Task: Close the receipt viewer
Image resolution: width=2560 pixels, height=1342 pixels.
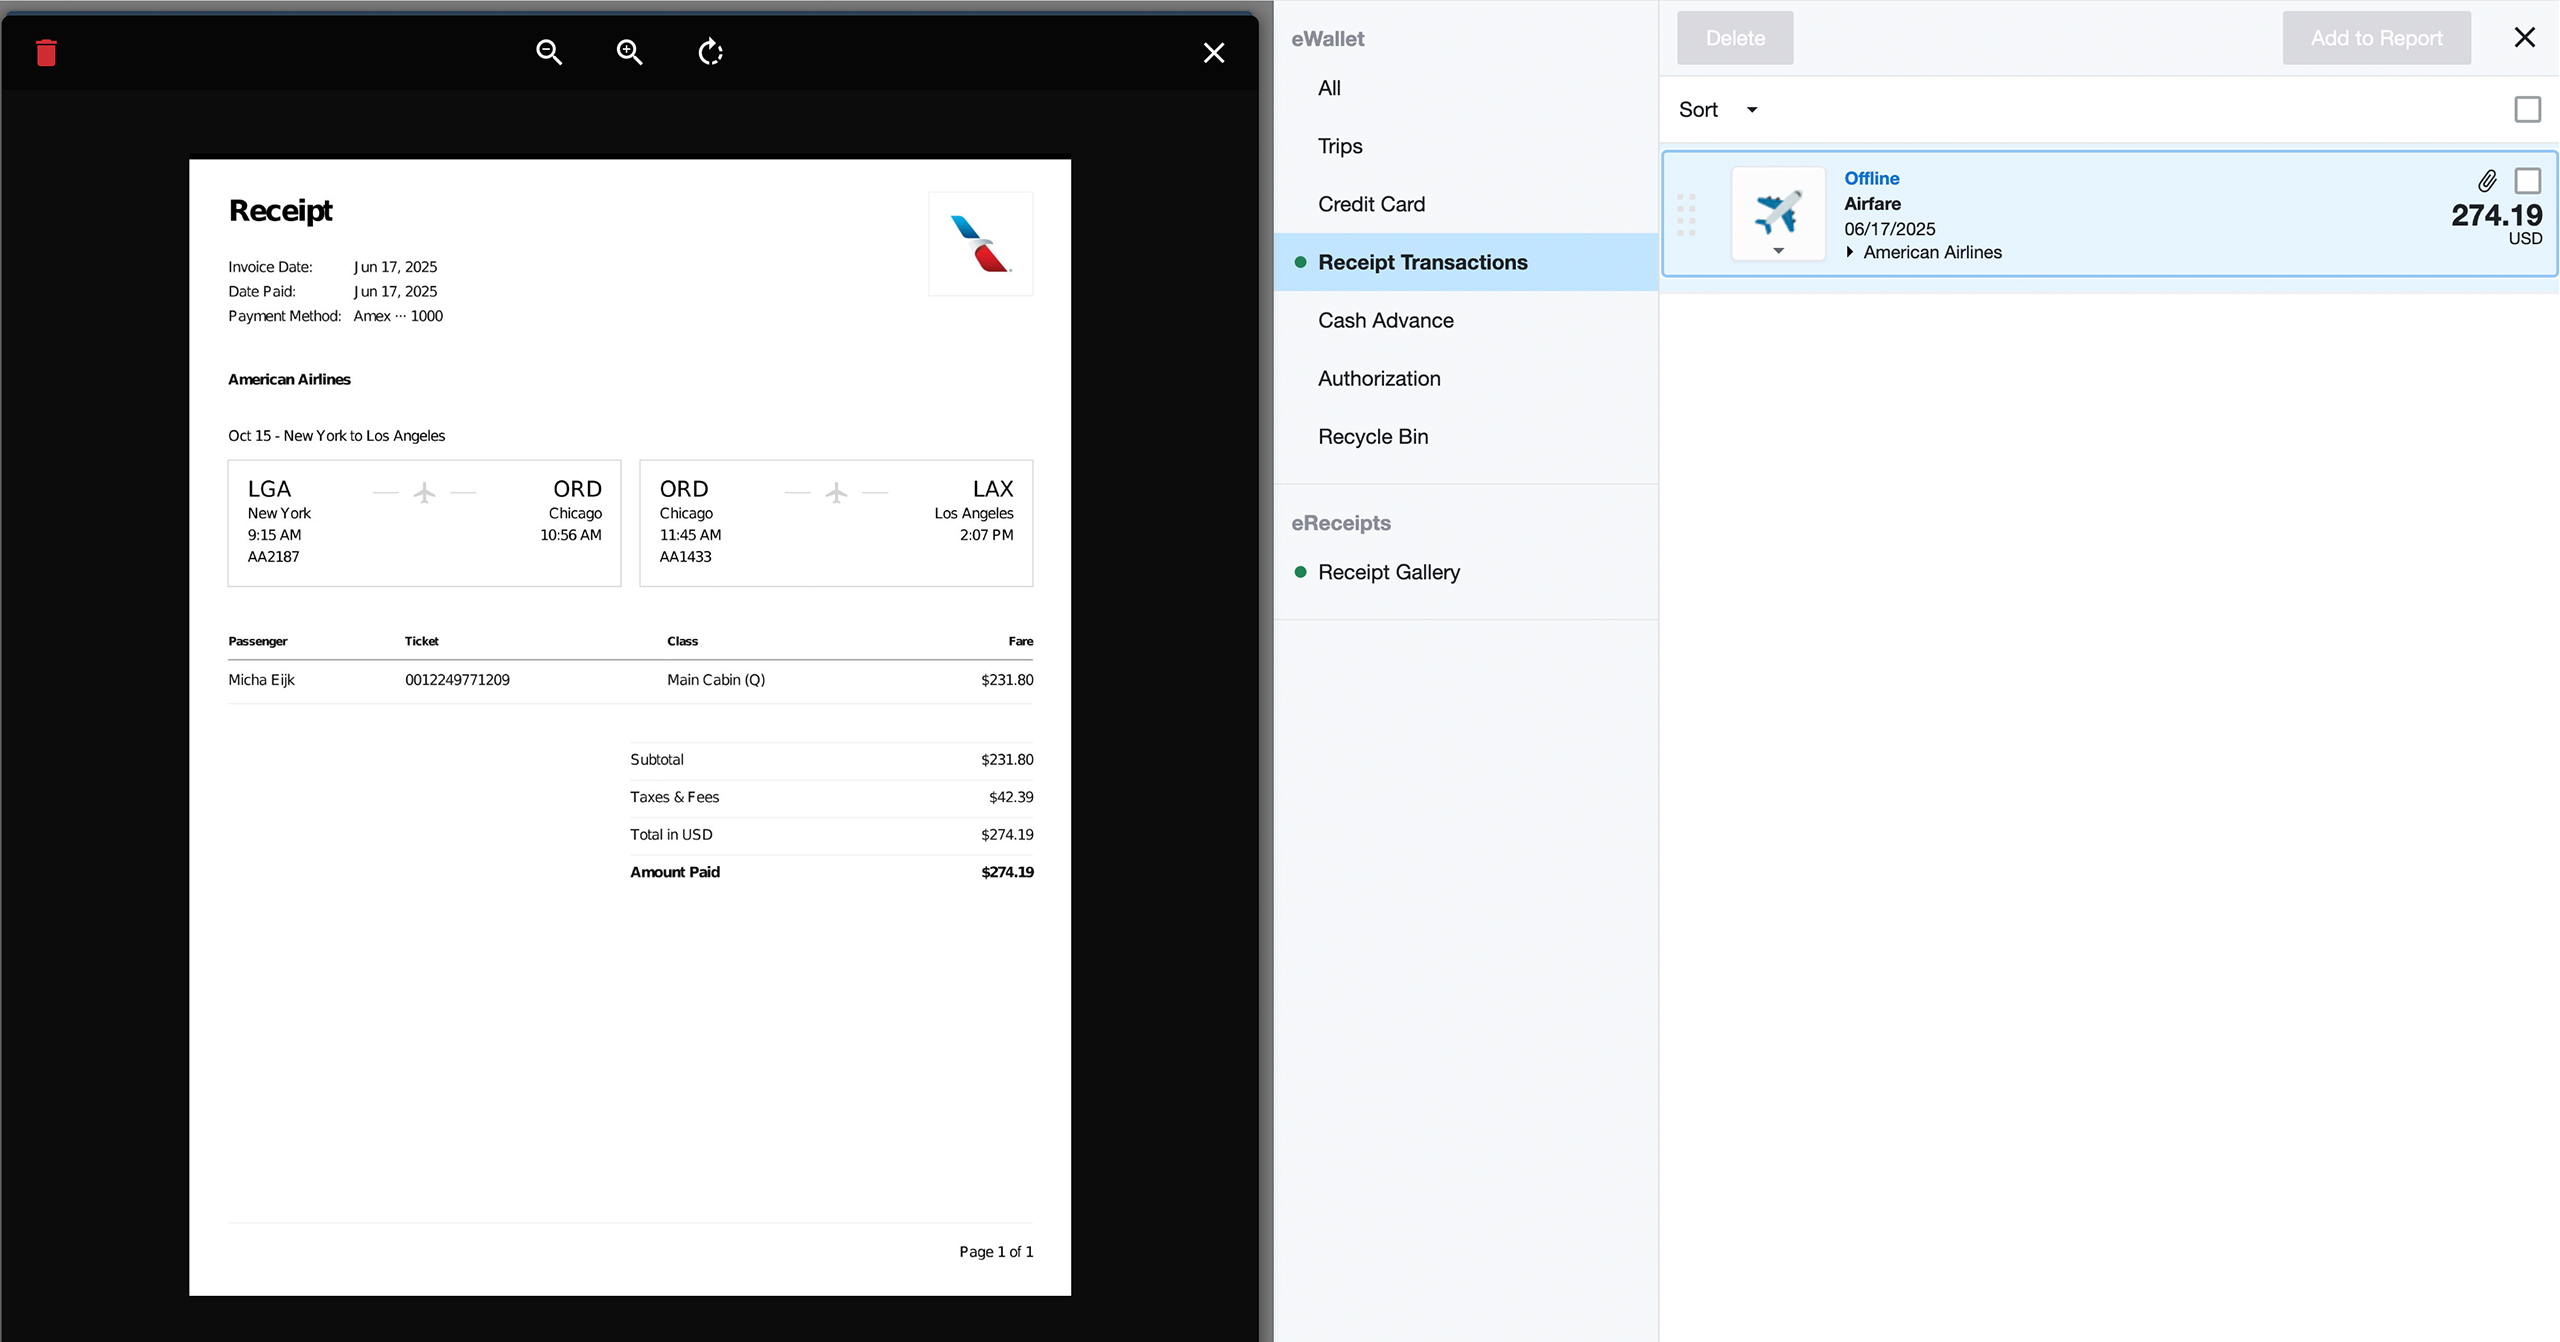Action: coord(1213,53)
